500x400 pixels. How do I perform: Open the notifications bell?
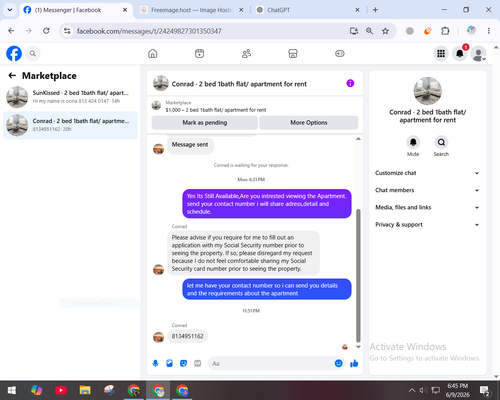(460, 53)
